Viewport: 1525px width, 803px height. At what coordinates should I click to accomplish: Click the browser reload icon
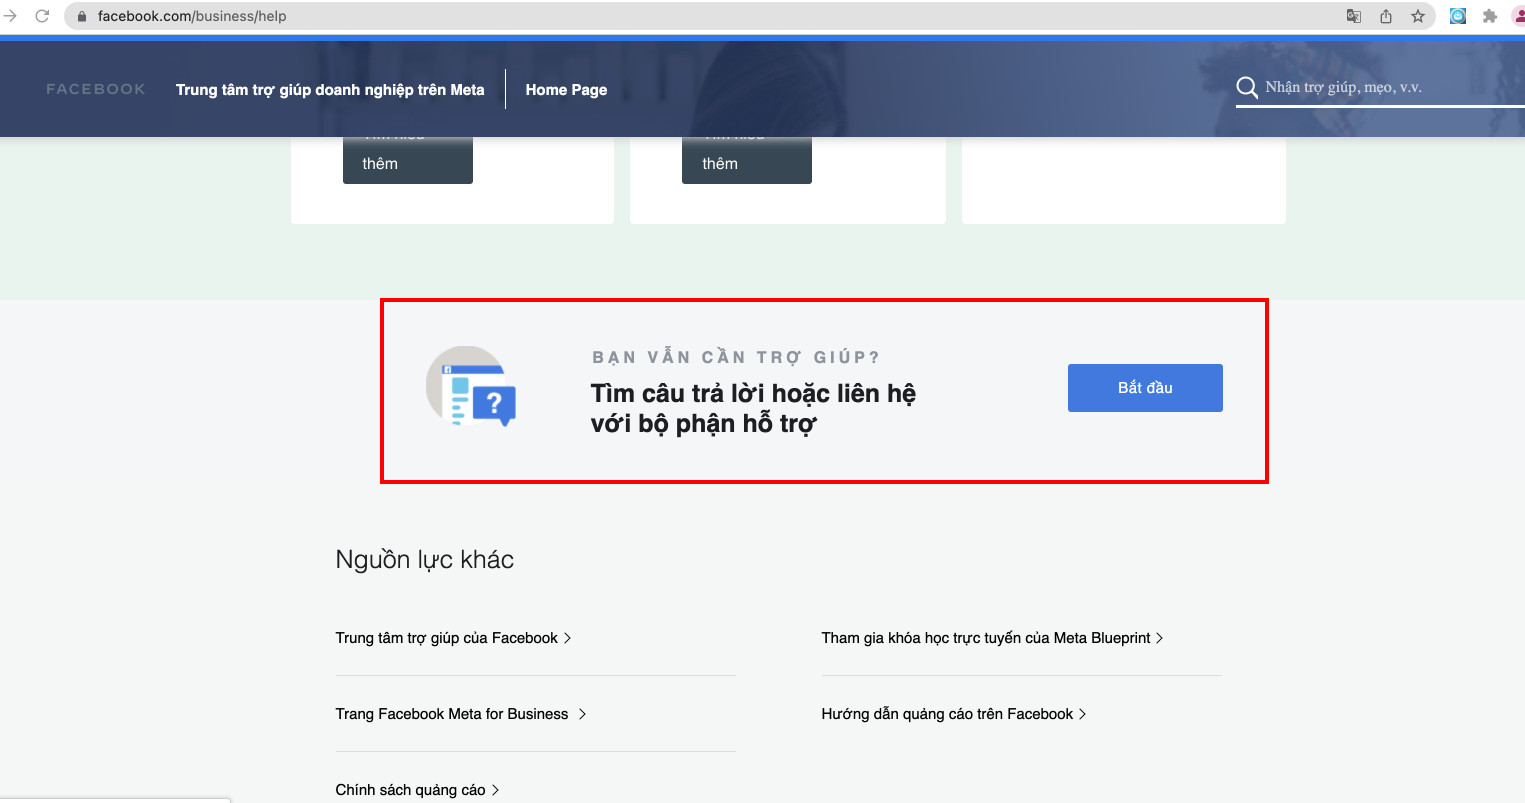point(42,16)
